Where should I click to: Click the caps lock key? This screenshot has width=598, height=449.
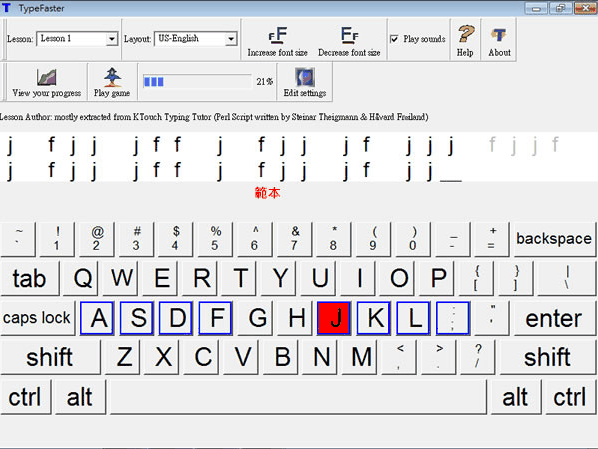tap(37, 318)
